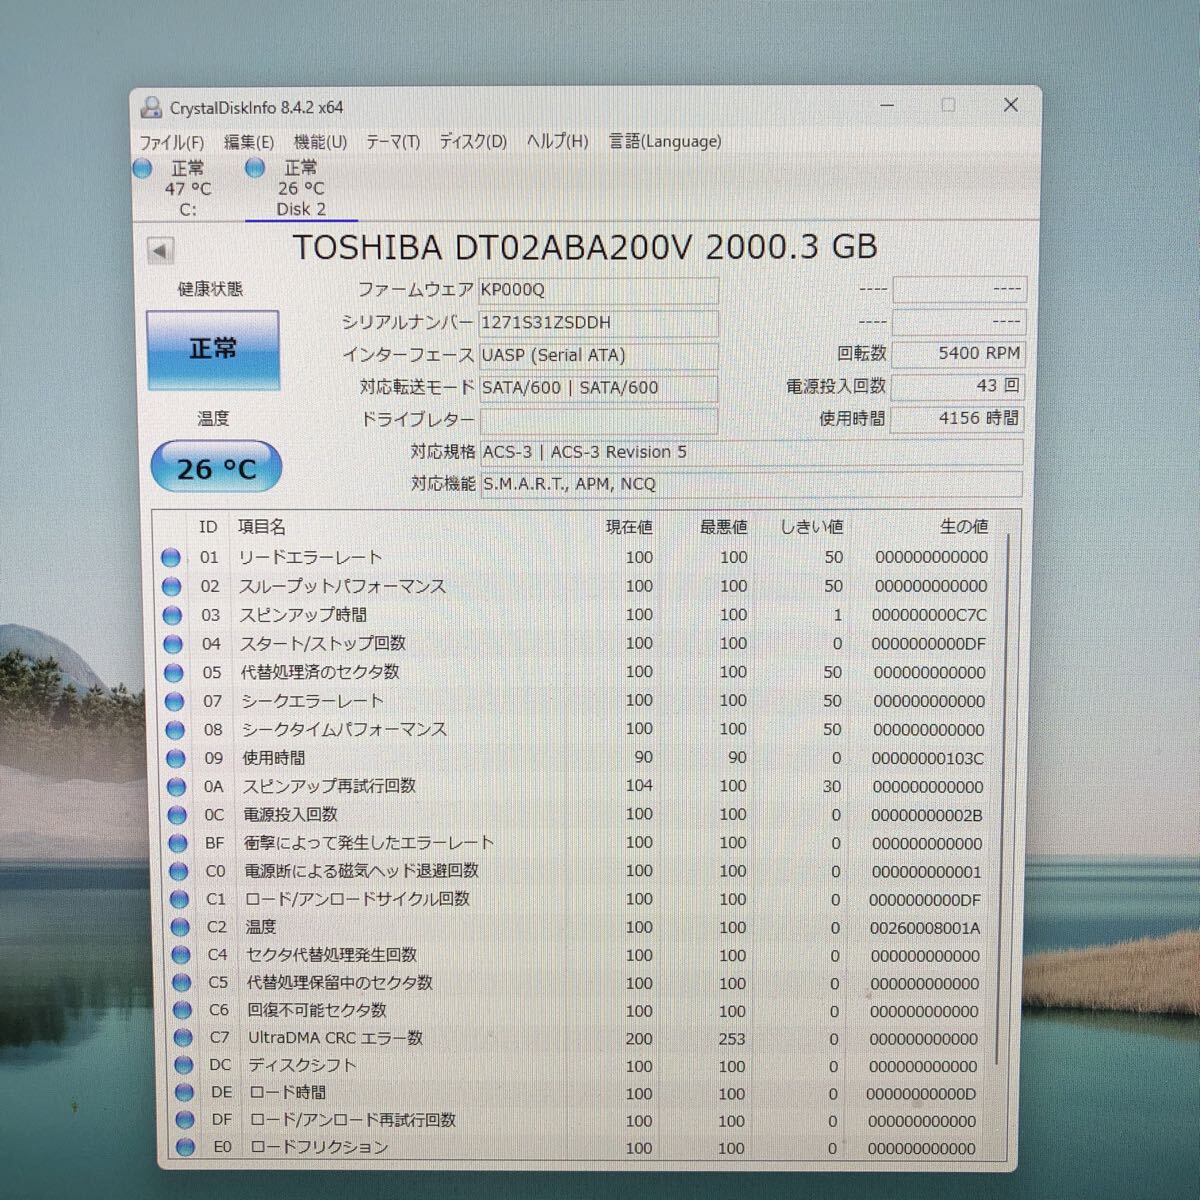The height and width of the screenshot is (1200, 1200).
Task: Open the 機能(U) menu
Action: 320,142
